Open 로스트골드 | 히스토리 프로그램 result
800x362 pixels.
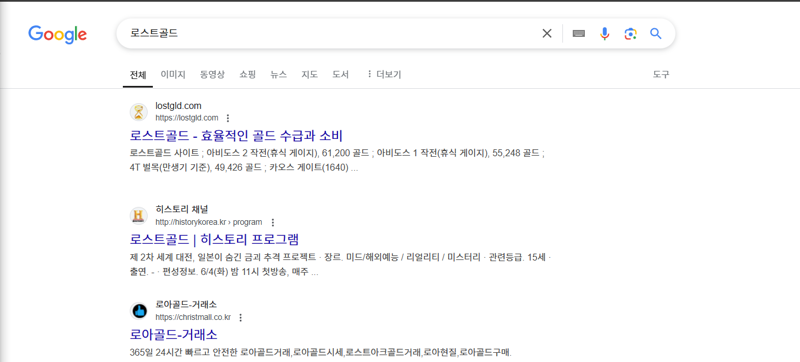[x=214, y=239]
